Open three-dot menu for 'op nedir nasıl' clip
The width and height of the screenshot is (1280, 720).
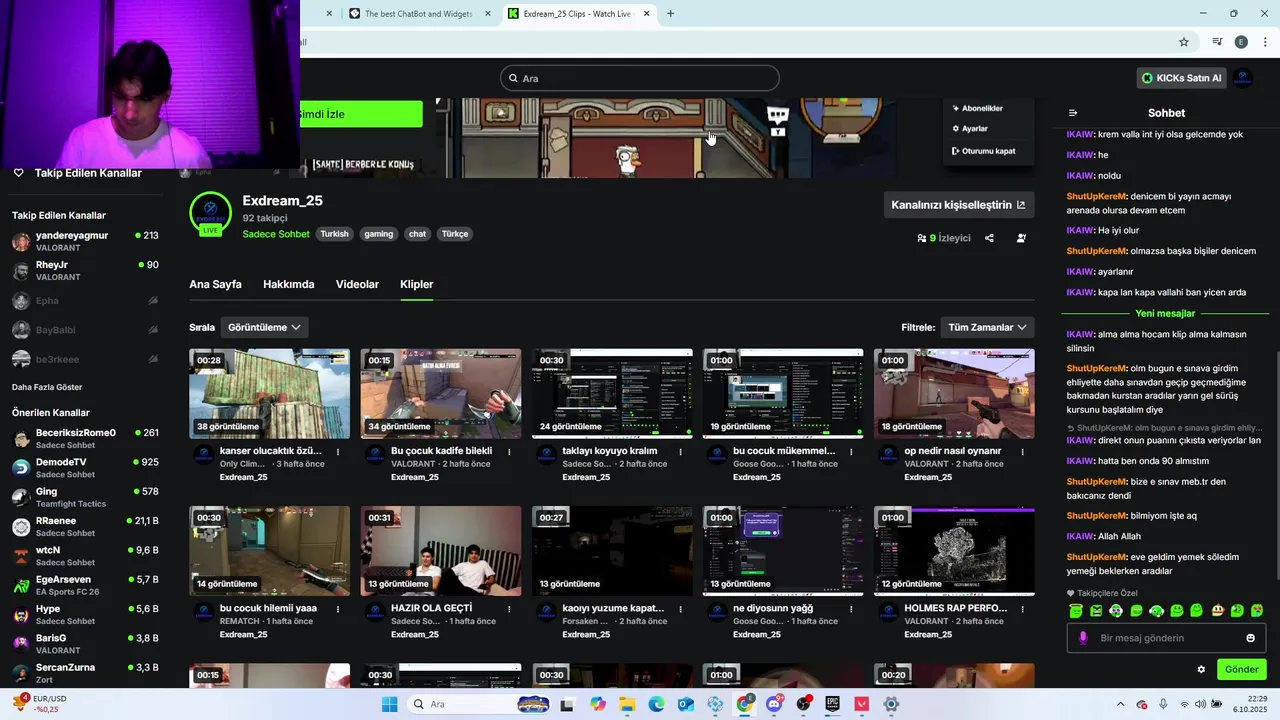1022,451
